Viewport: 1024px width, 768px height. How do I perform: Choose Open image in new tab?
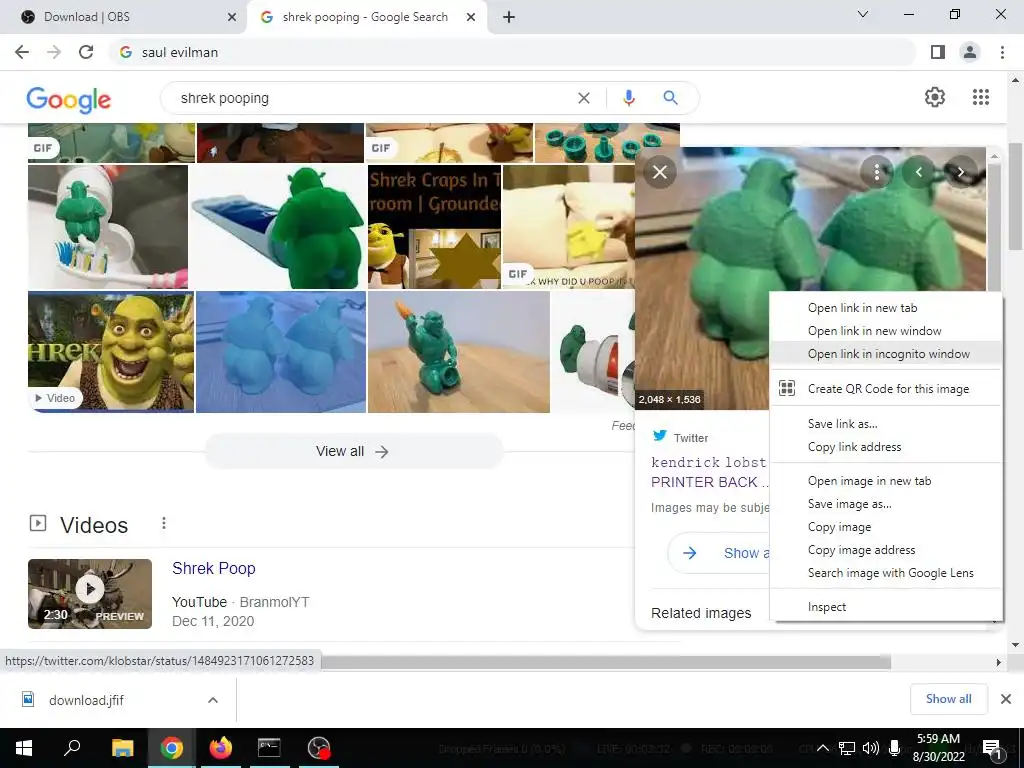[x=886, y=481]
